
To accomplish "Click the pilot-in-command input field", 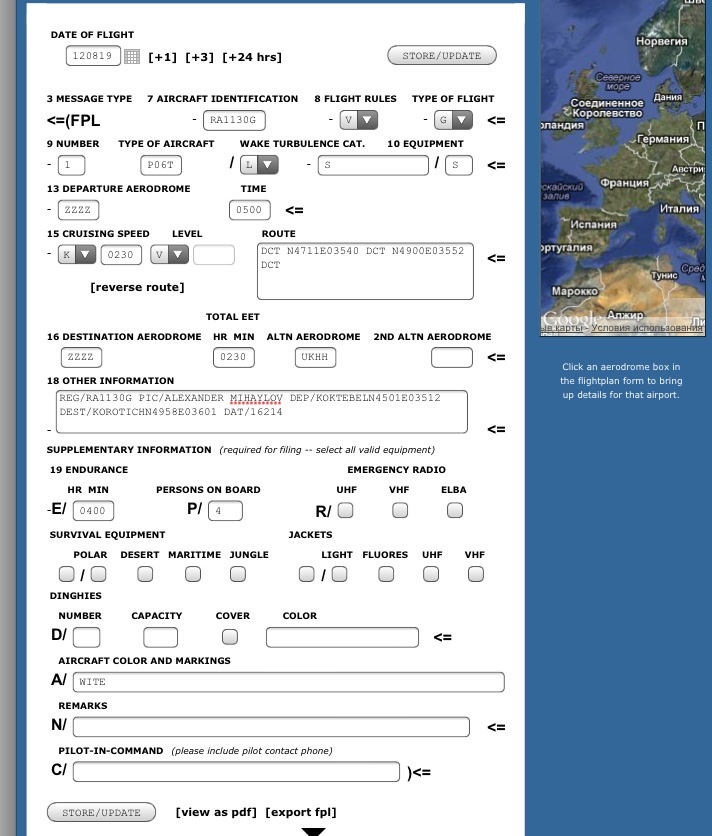I will 236,771.
